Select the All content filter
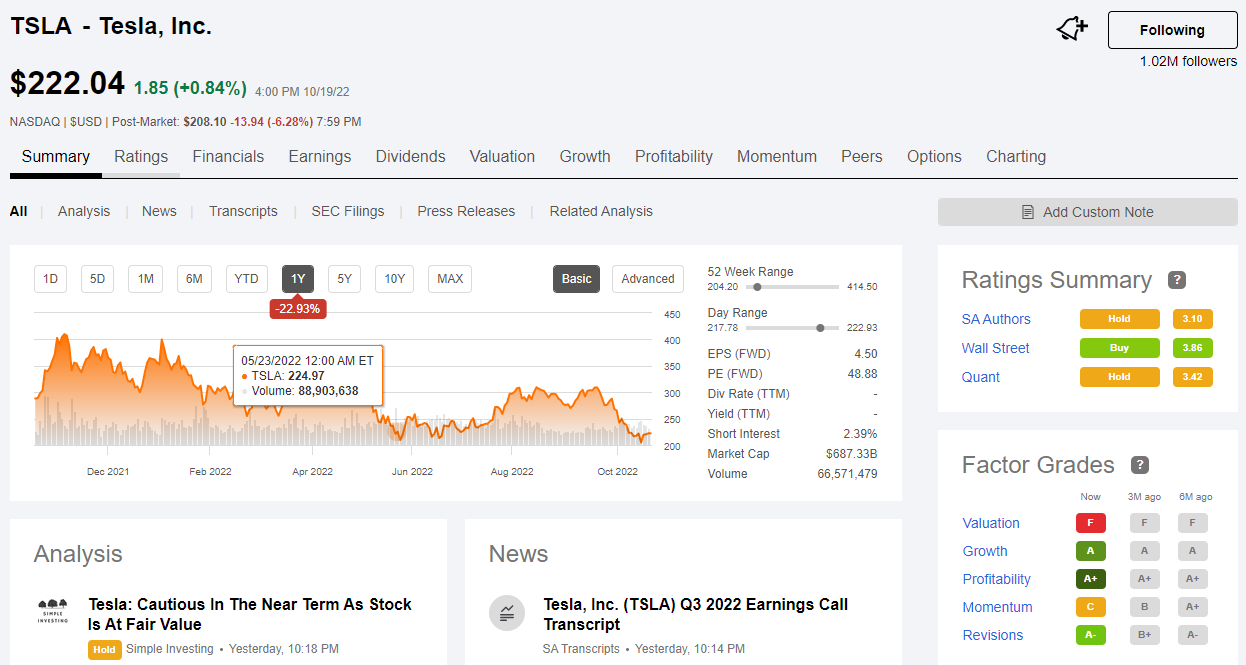Screen dimensions: 1246x665 pos(18,211)
